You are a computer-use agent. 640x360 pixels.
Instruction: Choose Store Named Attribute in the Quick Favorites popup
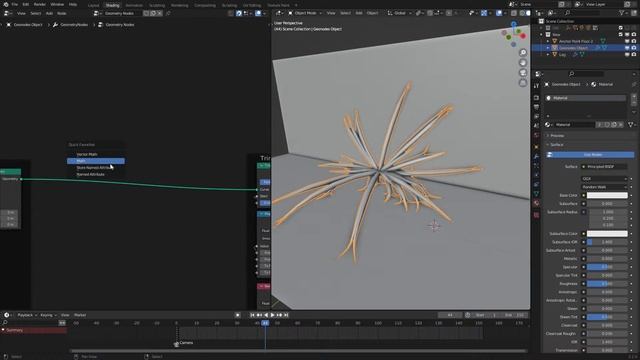[x=96, y=168]
